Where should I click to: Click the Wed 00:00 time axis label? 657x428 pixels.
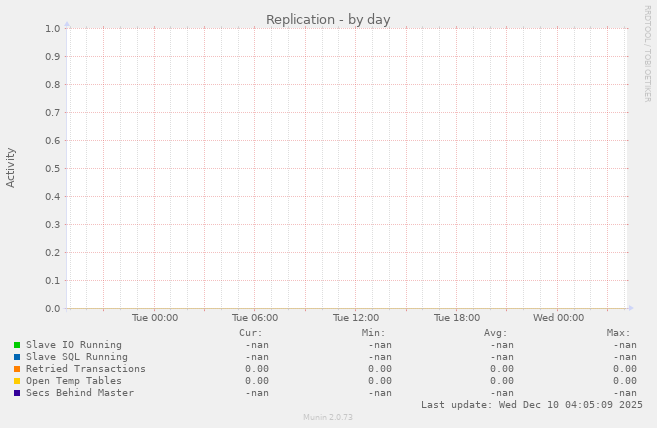(x=558, y=318)
